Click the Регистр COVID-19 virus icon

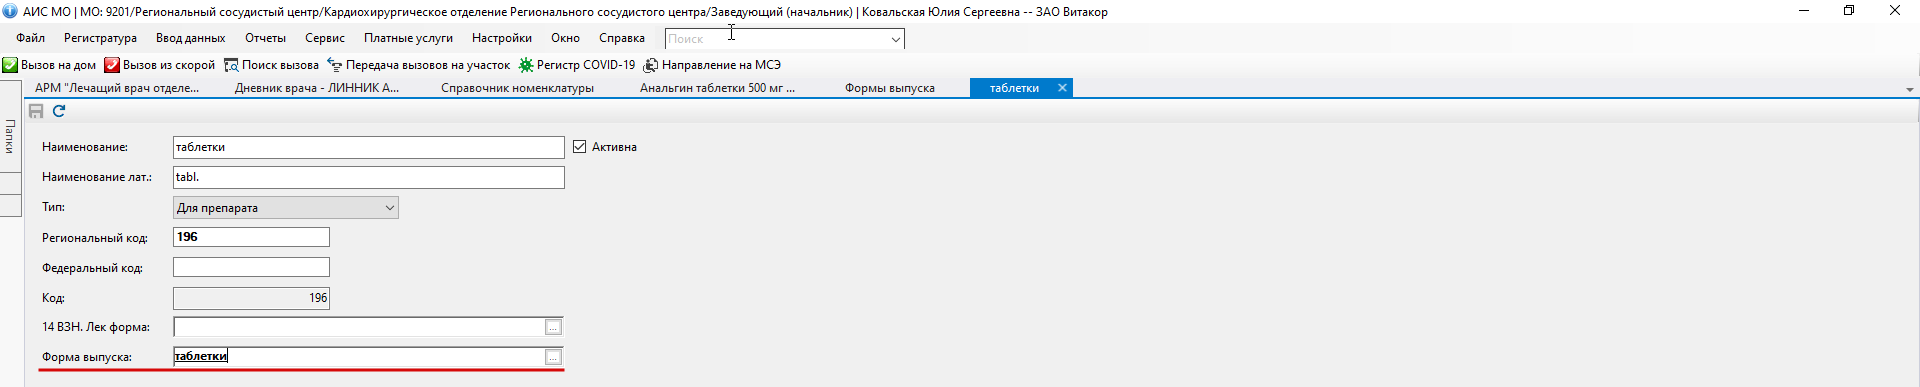point(526,65)
